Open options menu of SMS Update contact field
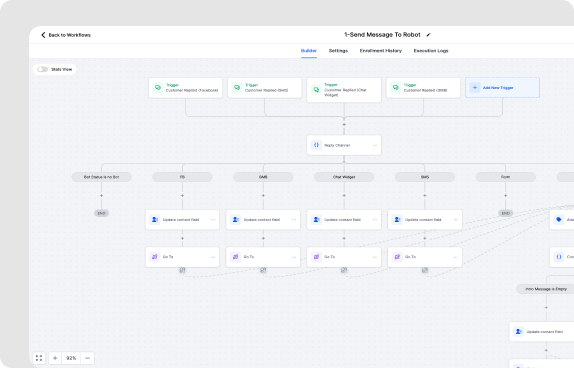Image resolution: width=574 pixels, height=368 pixels. point(456,220)
